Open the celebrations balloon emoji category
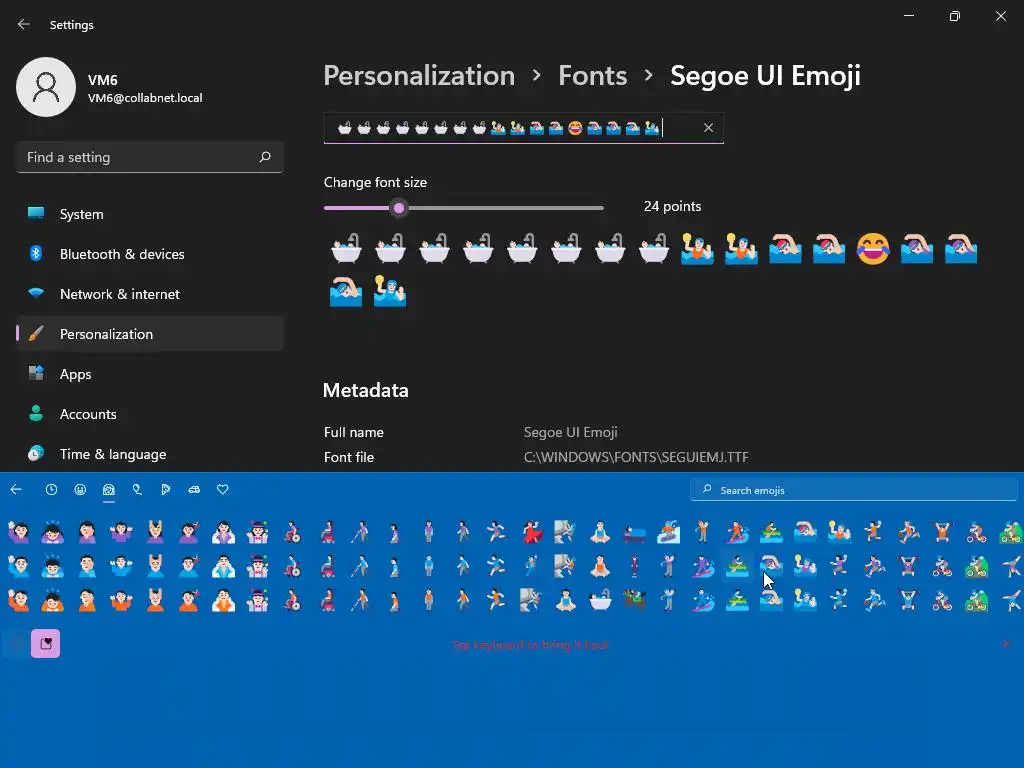Viewport: 1024px width, 768px height. [x=137, y=490]
